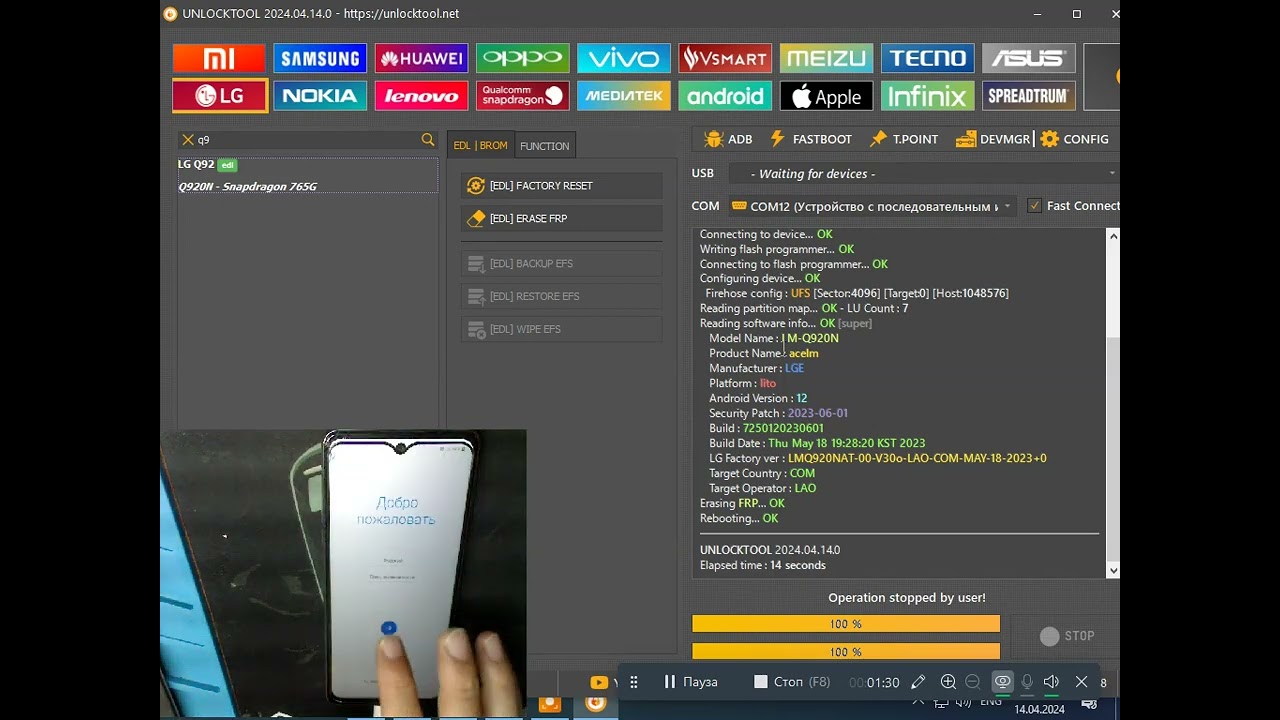Click [EDL] WIPE EFS
Screen dimensions: 1280x720
click(561, 329)
